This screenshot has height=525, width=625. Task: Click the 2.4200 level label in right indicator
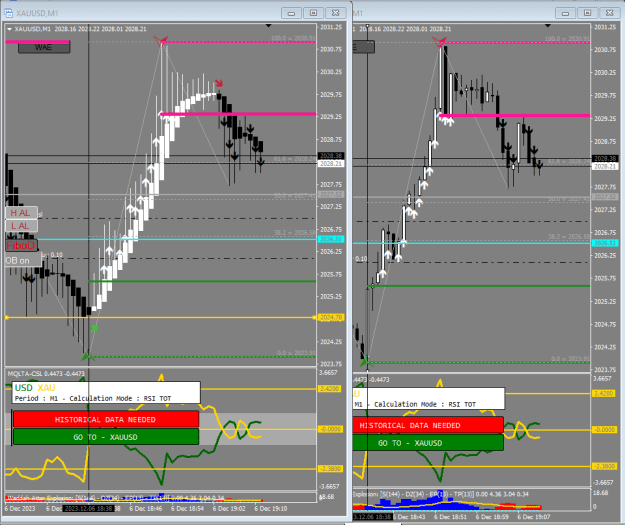pyautogui.click(x=604, y=394)
